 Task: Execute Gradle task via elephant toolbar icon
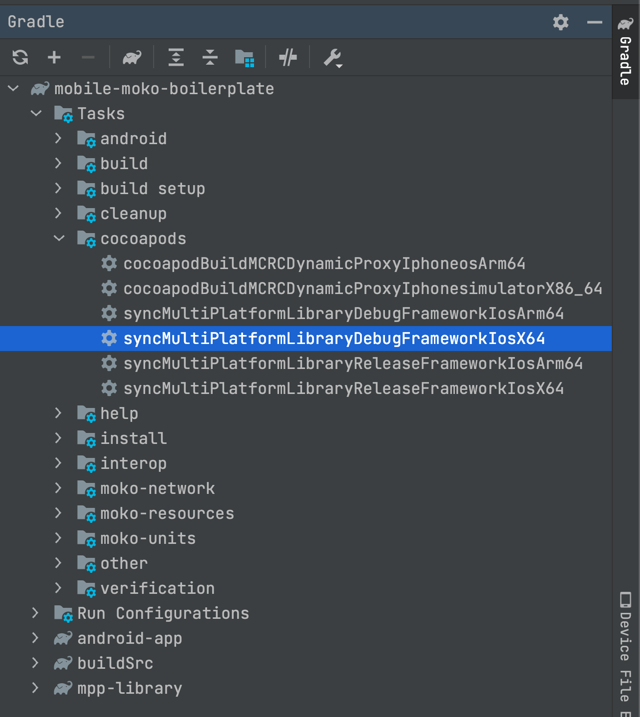coord(132,58)
